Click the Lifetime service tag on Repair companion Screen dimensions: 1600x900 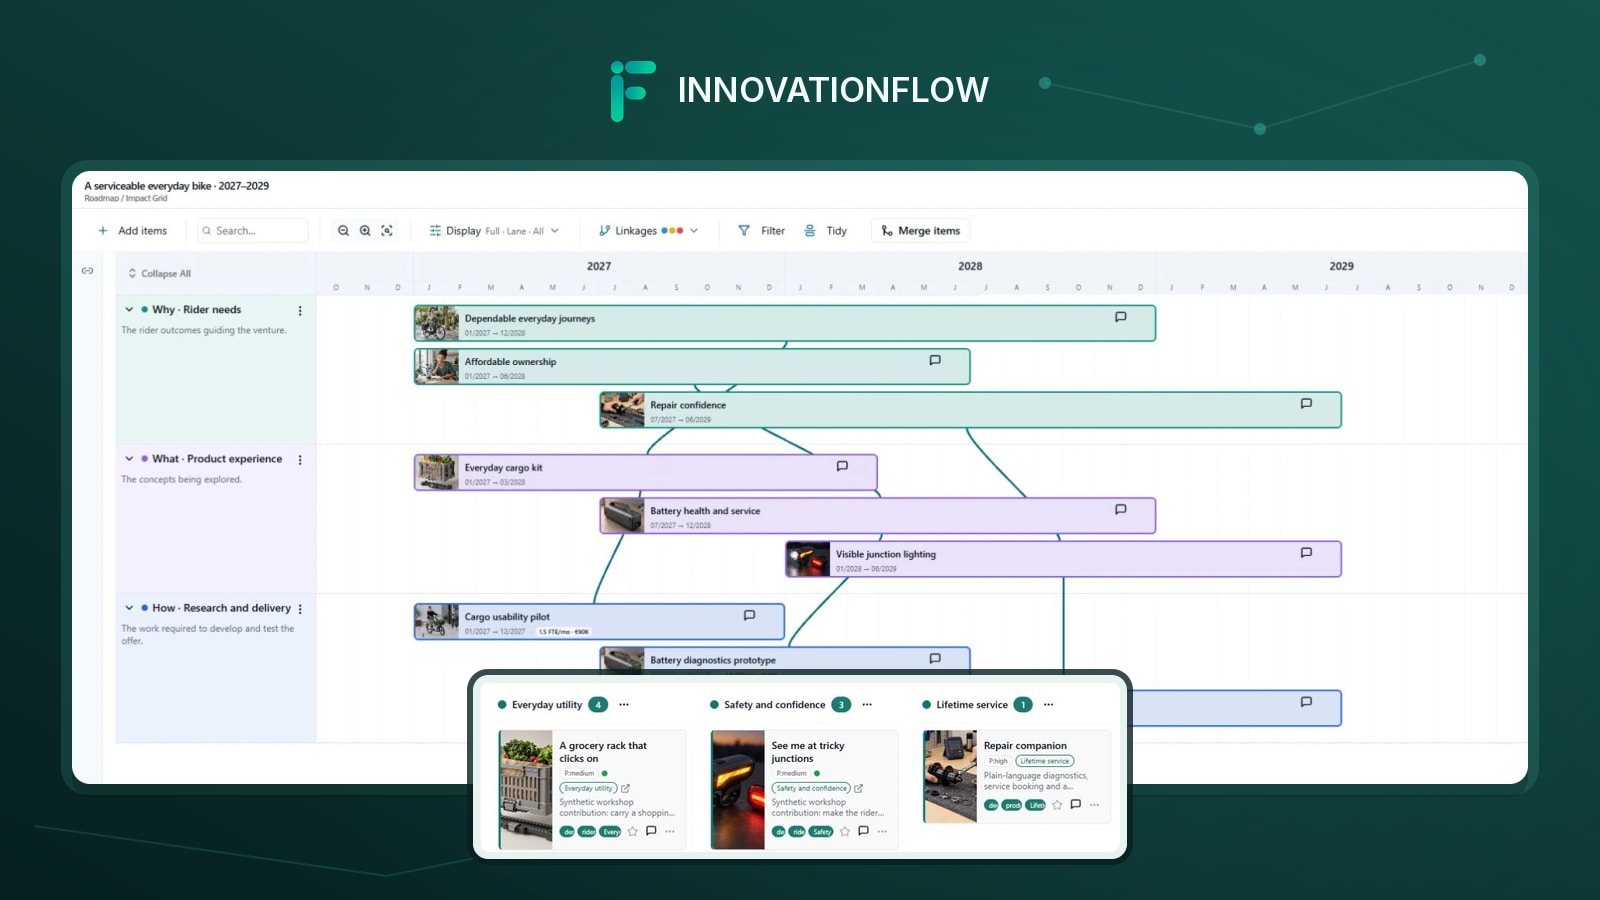pyautogui.click(x=1045, y=761)
